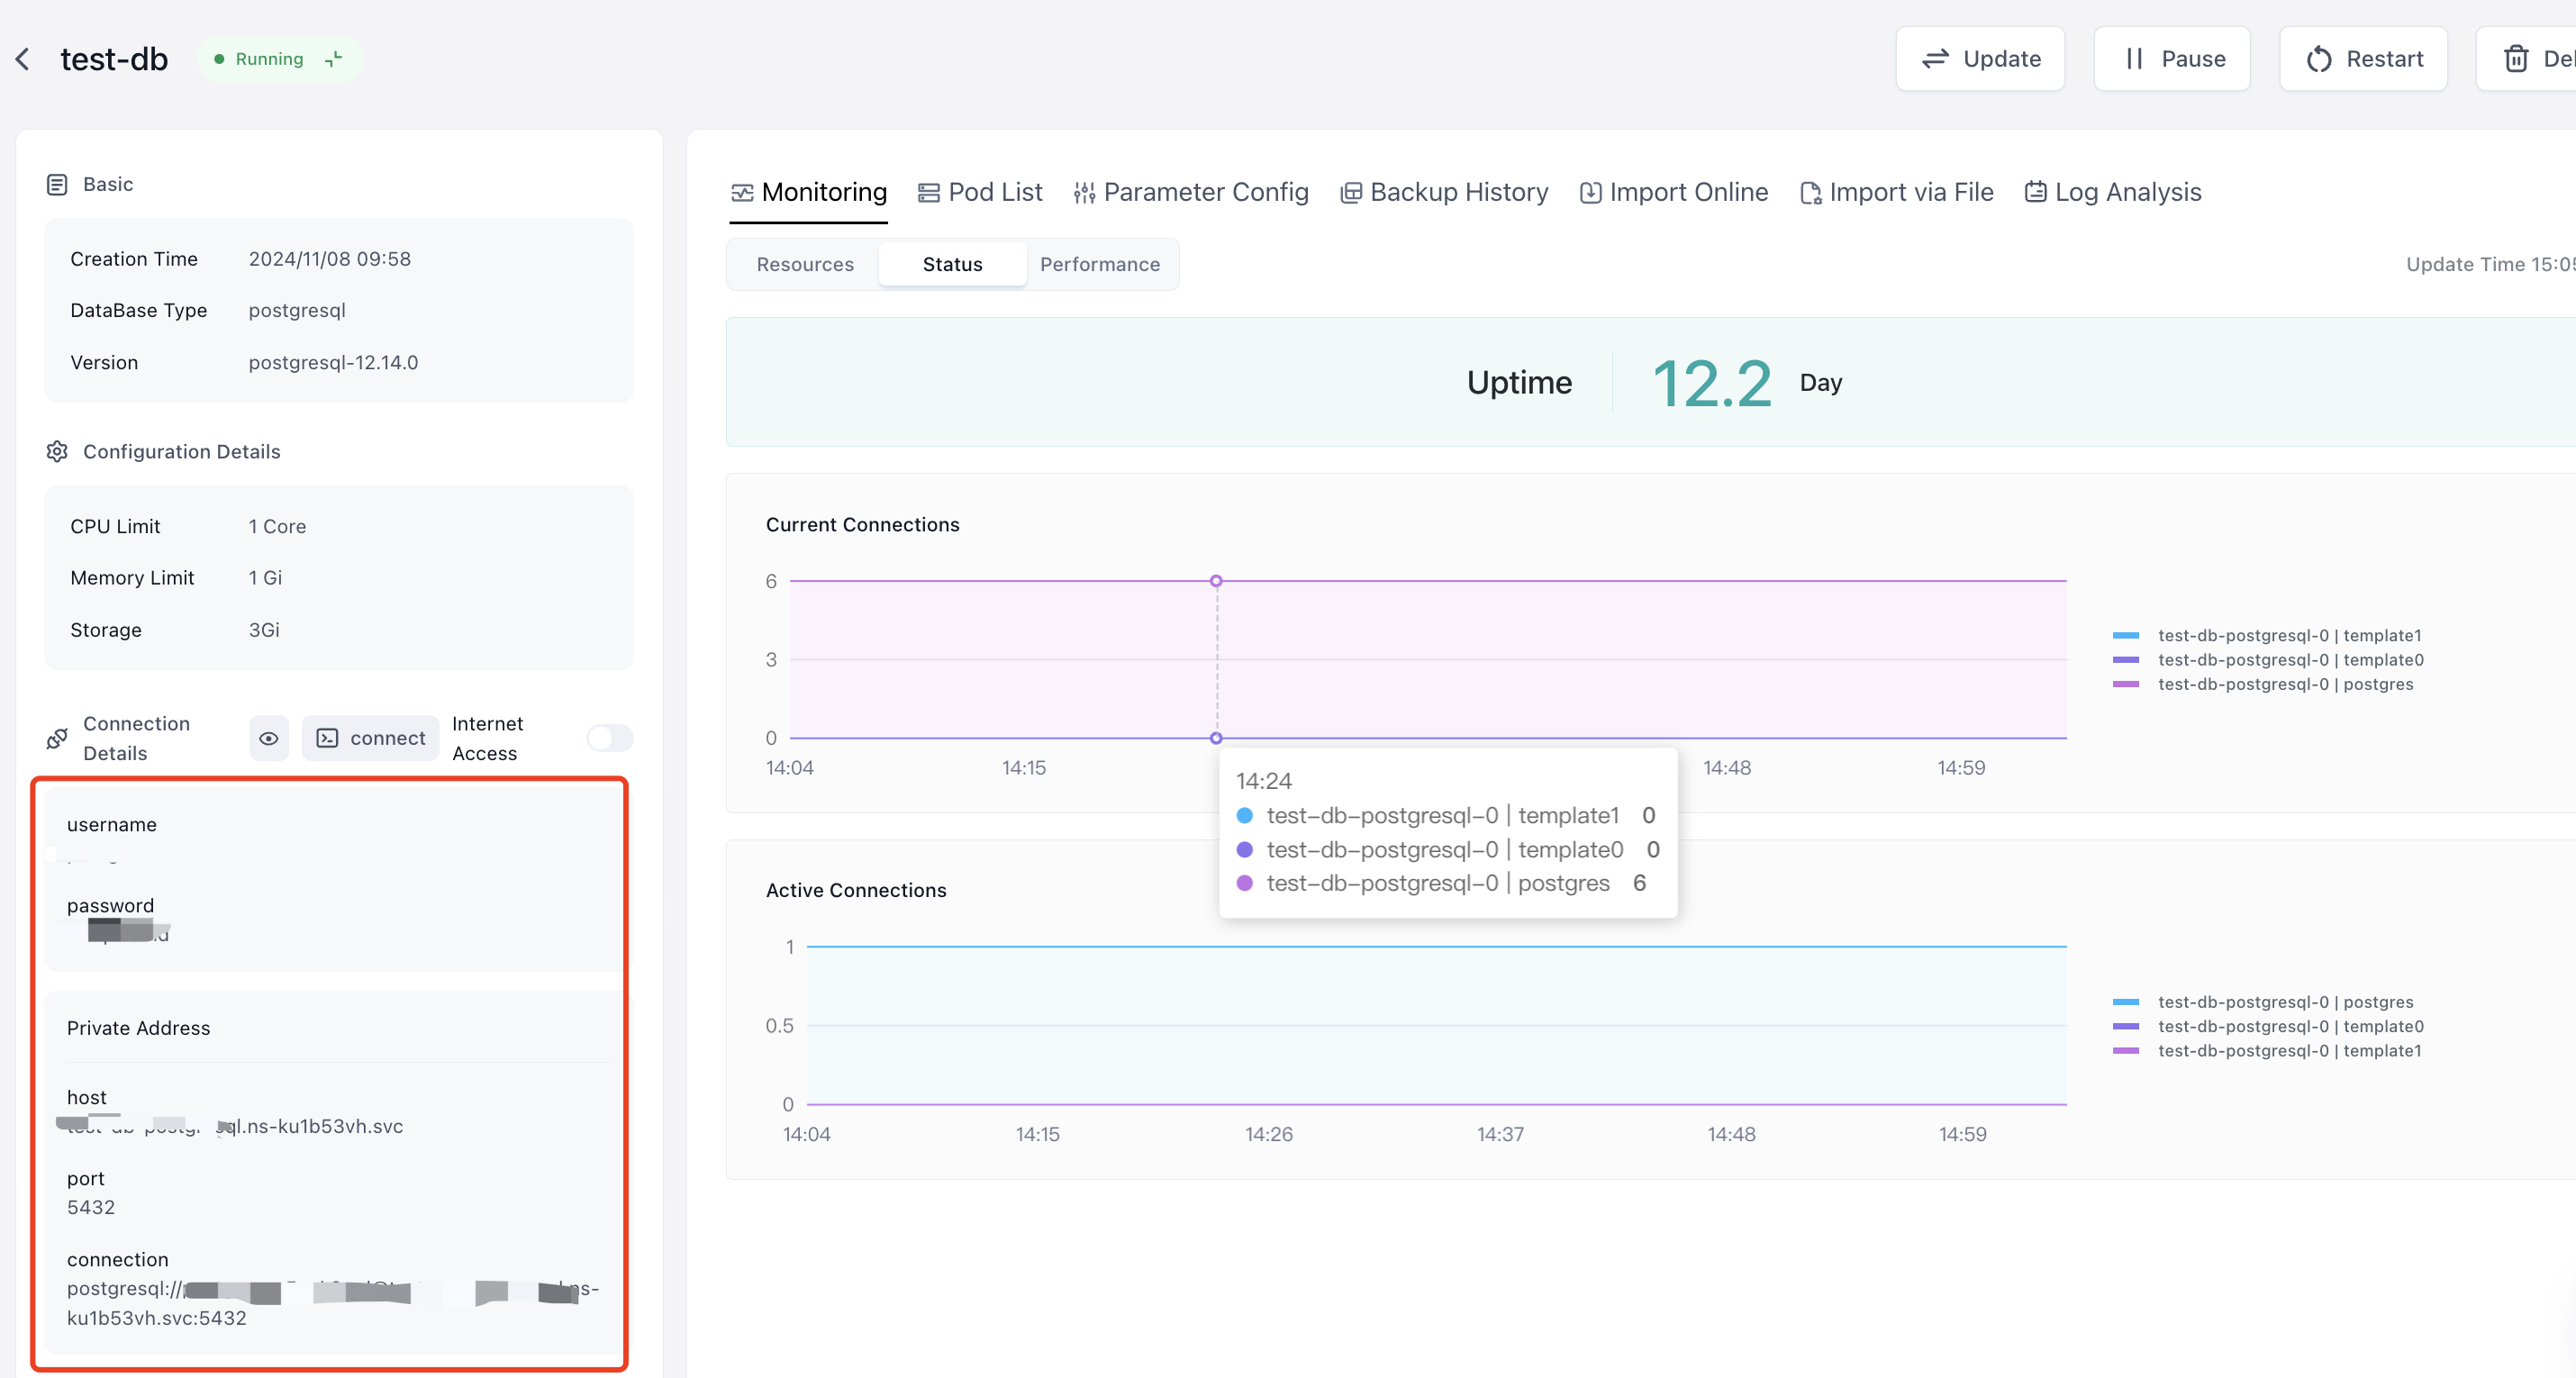Click the Basic section list icon
This screenshot has width=2576, height=1378.
click(x=57, y=184)
